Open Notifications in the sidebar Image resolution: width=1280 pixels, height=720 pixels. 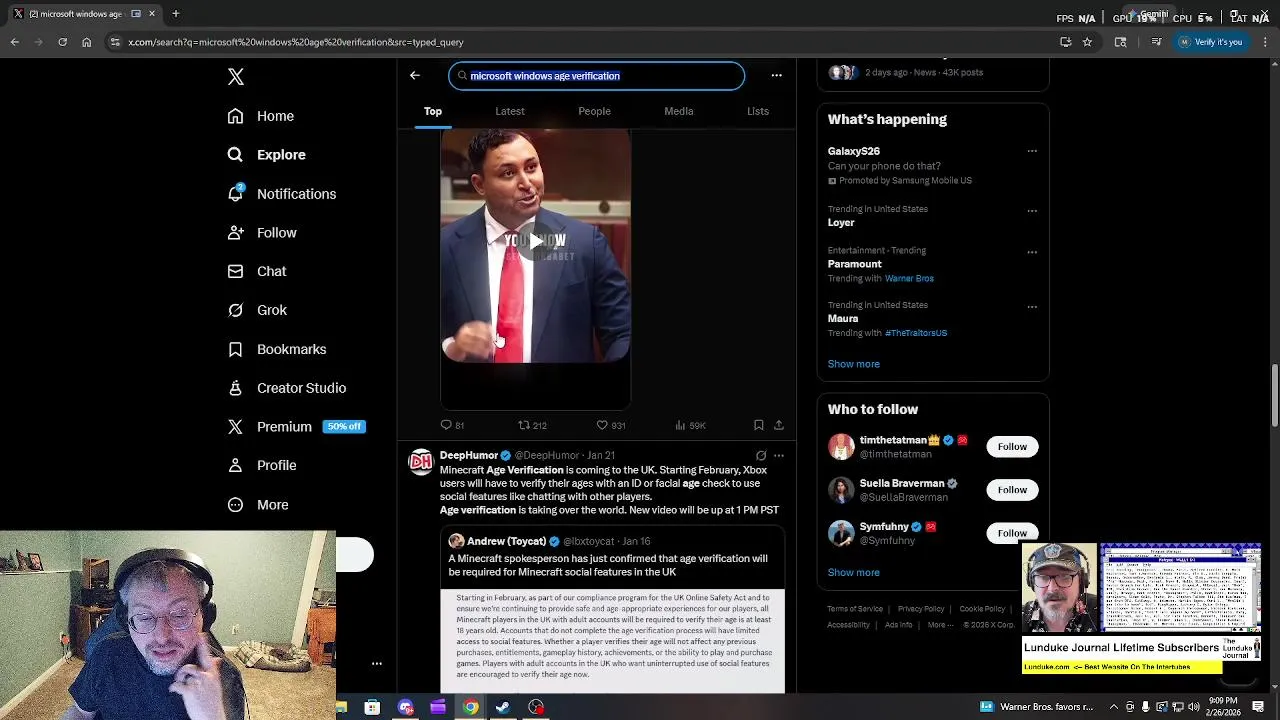pos(282,194)
